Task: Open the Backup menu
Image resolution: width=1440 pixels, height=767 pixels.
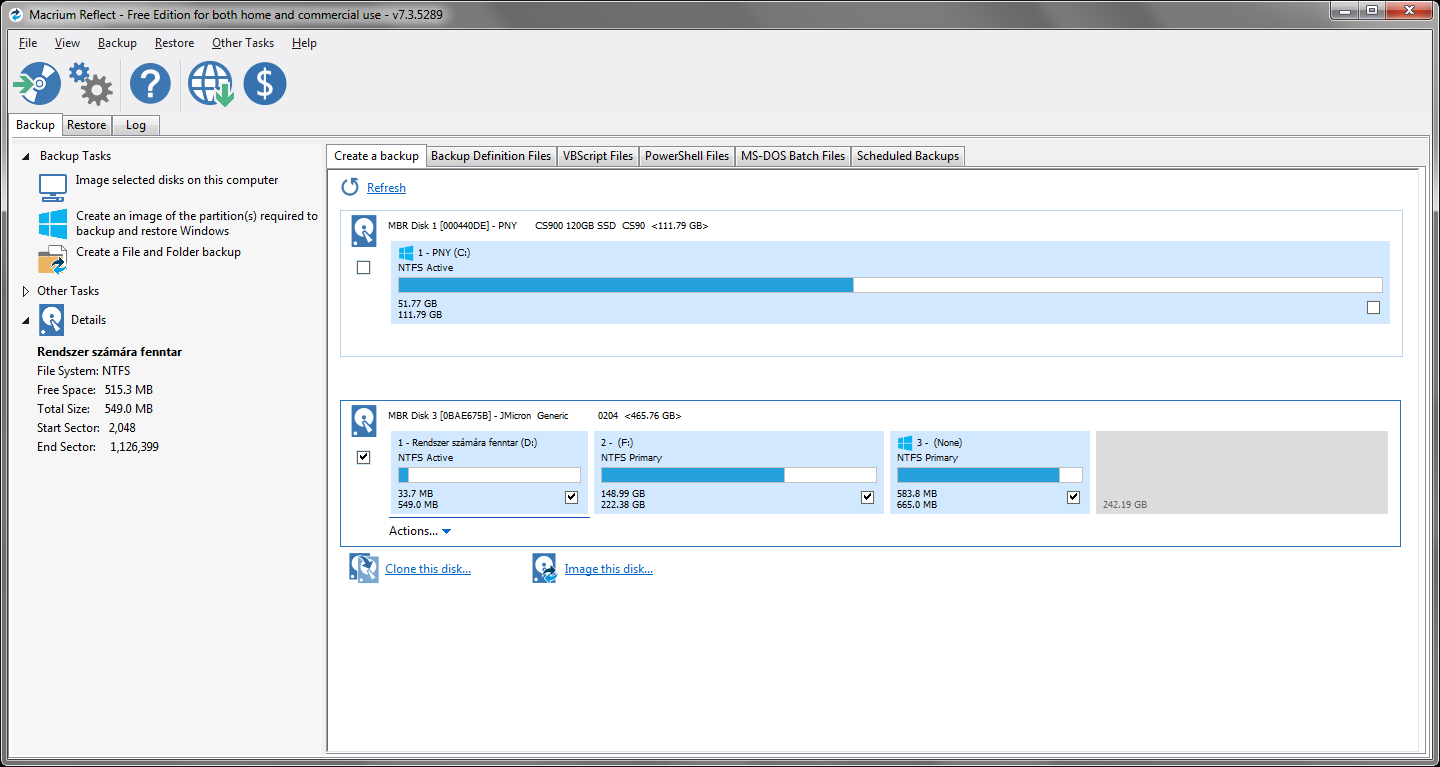Action: 117,43
